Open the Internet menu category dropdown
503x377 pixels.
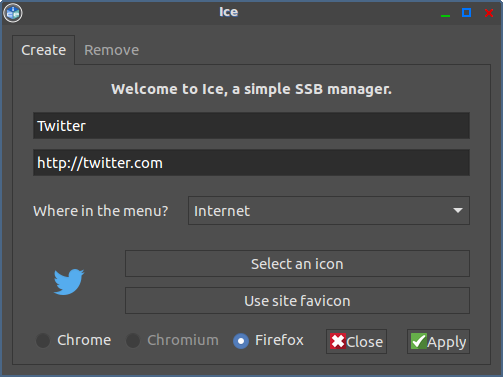pos(329,211)
